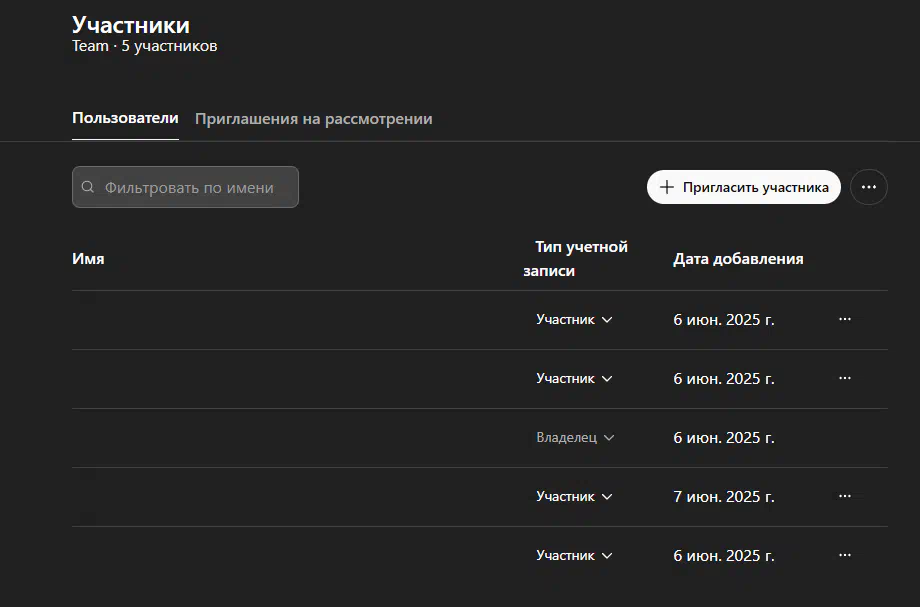
Task: Select the date in the Владелец row
Action: tap(723, 438)
